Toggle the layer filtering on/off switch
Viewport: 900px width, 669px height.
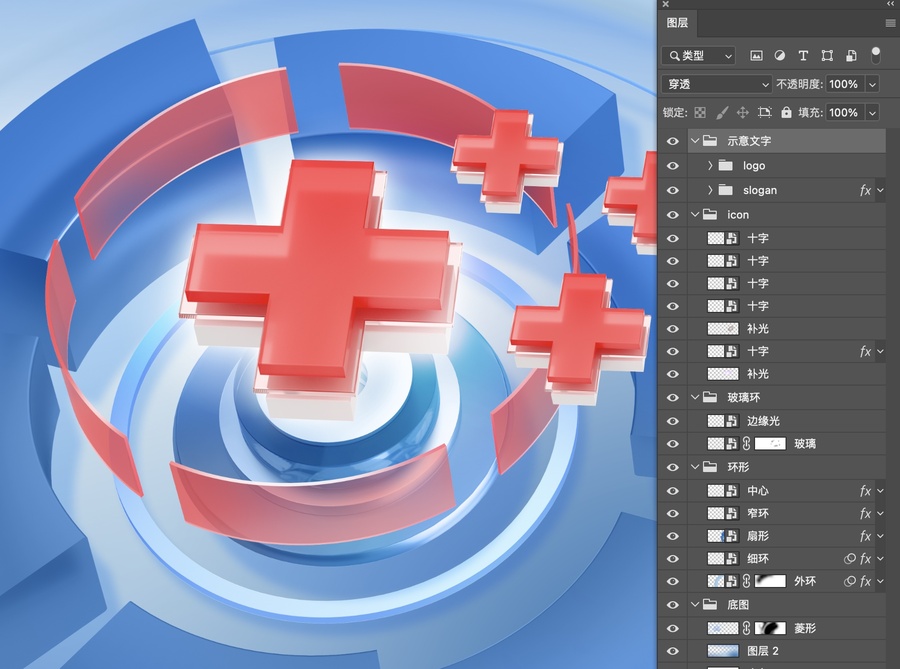pos(875,55)
